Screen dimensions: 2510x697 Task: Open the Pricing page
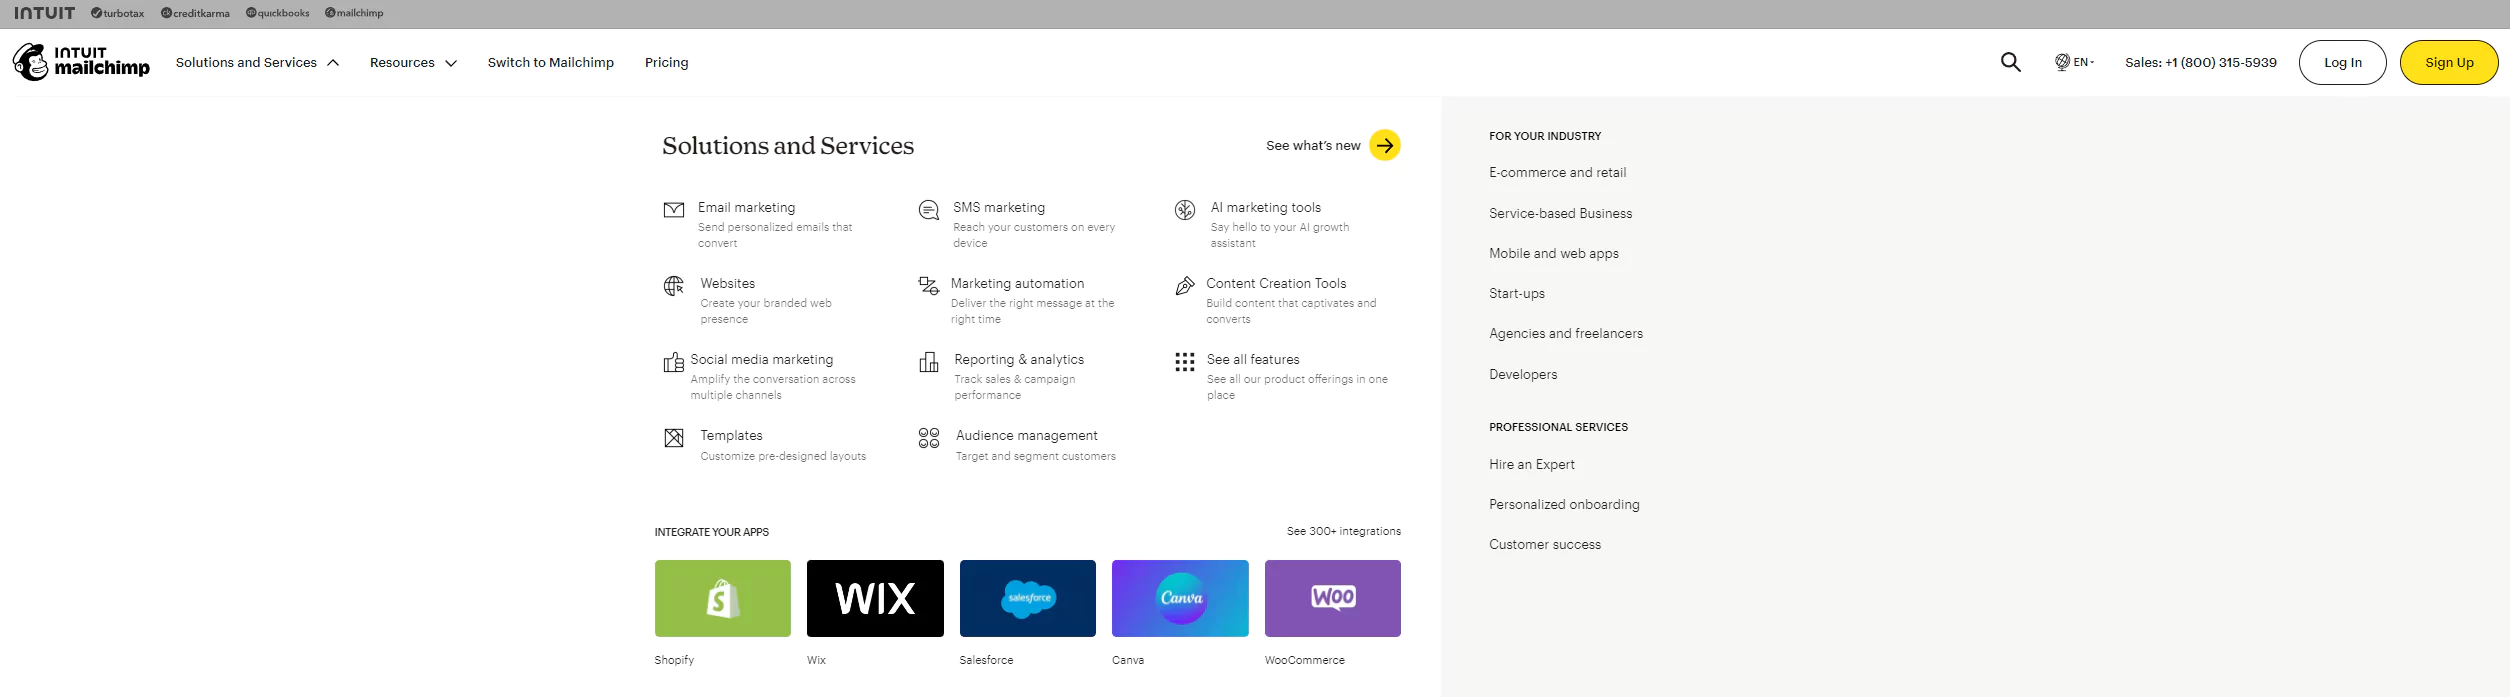click(x=667, y=62)
